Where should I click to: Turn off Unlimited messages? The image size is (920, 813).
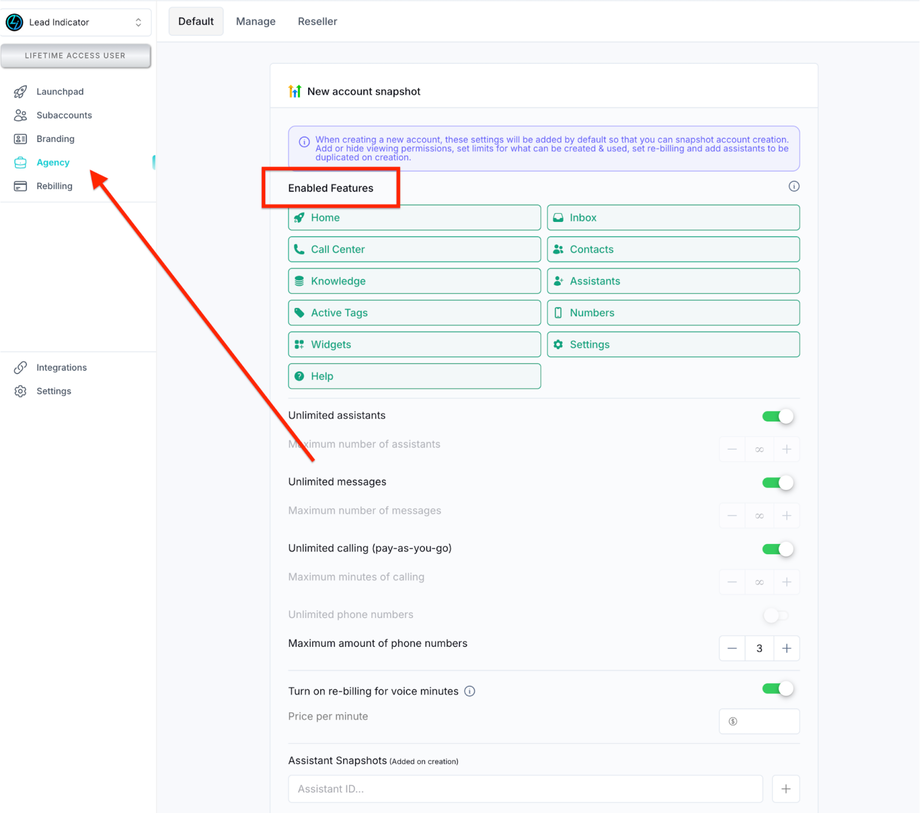[778, 482]
